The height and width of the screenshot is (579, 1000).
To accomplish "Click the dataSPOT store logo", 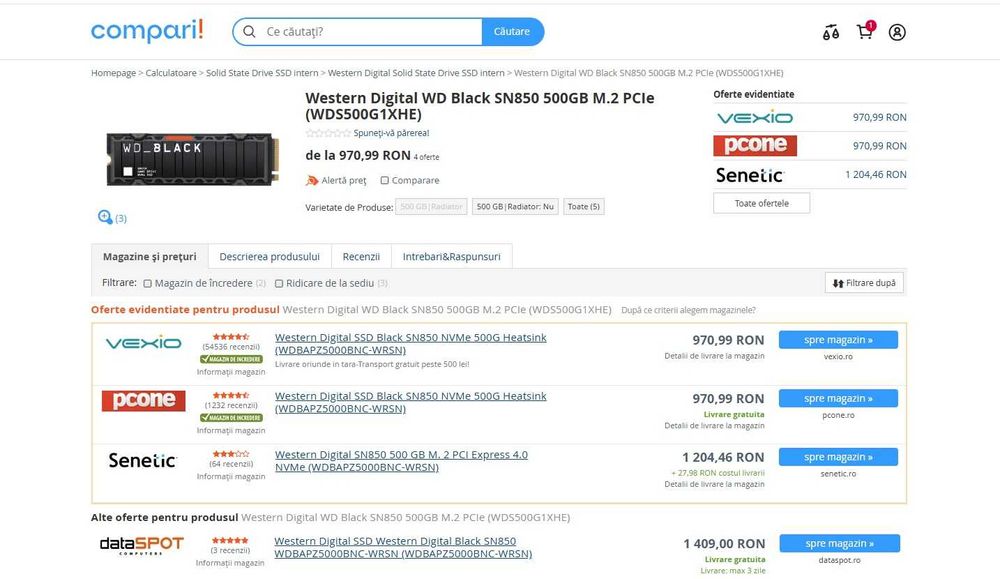I will point(142,545).
